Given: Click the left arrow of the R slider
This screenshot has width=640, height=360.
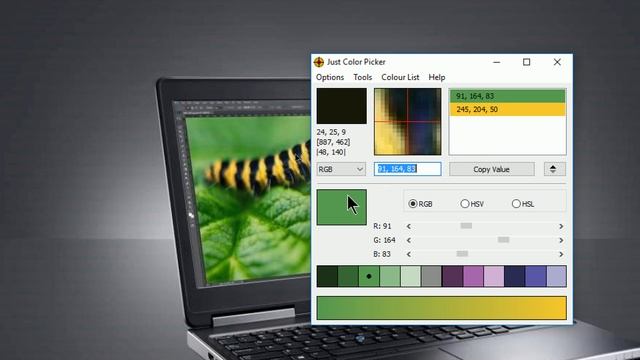Looking at the screenshot, I should [x=409, y=227].
